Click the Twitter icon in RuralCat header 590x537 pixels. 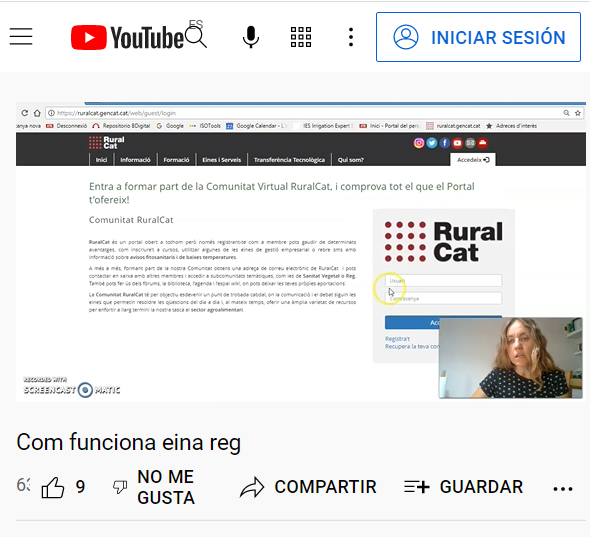point(432,143)
